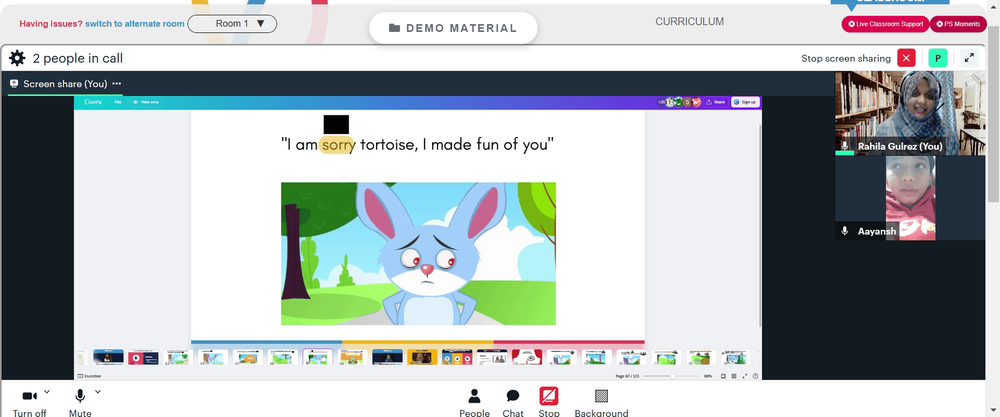
Task: Click switch to alternate room link
Action: coord(135,24)
